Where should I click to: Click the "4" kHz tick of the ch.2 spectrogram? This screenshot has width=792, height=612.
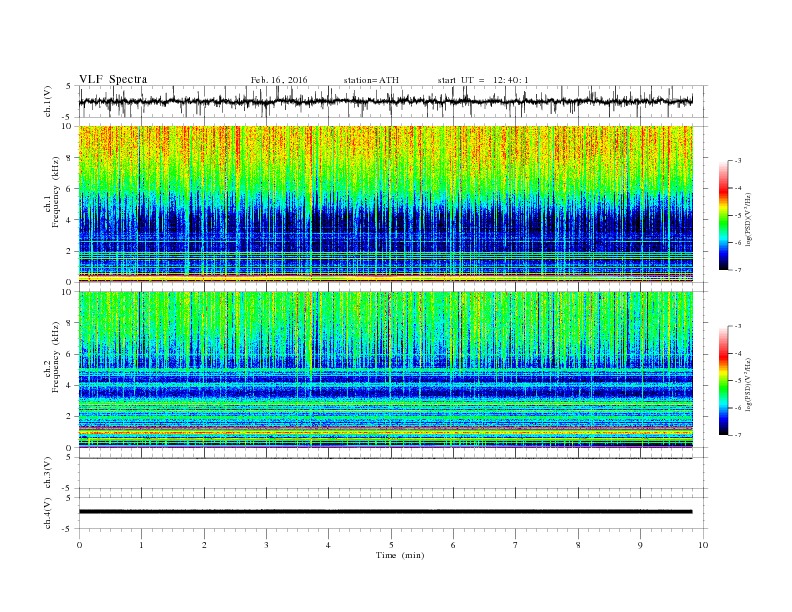[70, 386]
